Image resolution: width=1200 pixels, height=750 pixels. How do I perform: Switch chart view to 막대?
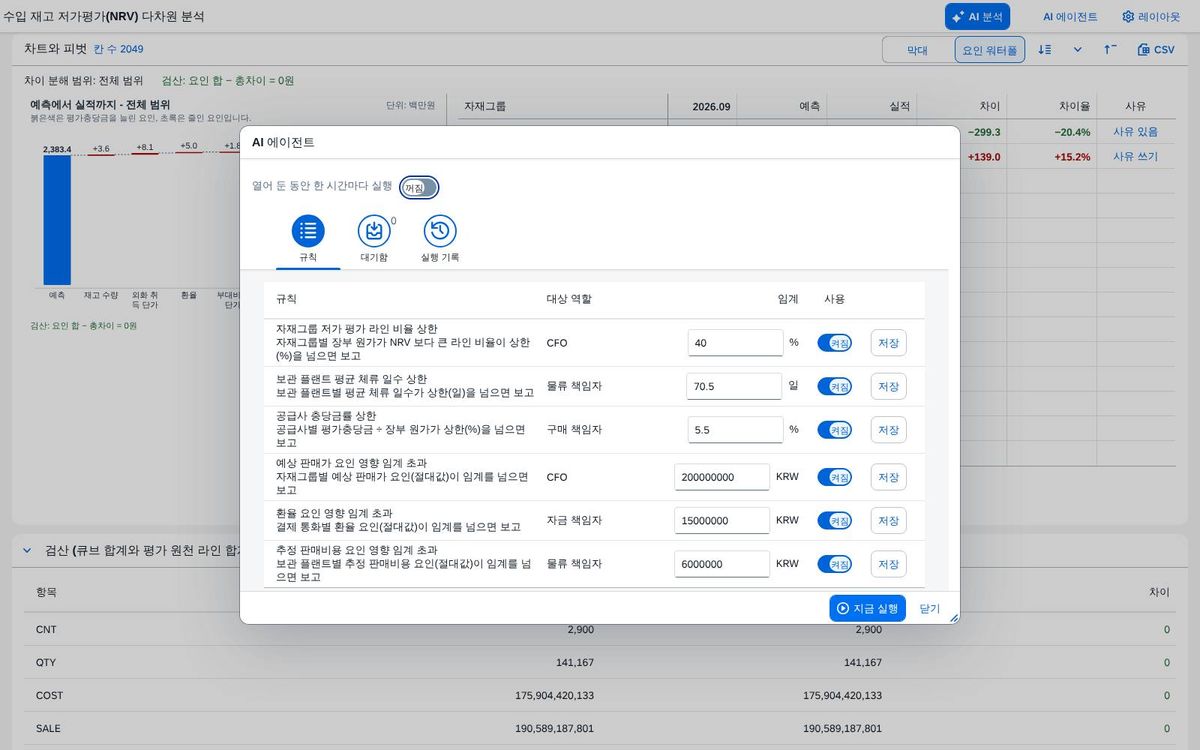click(x=917, y=50)
